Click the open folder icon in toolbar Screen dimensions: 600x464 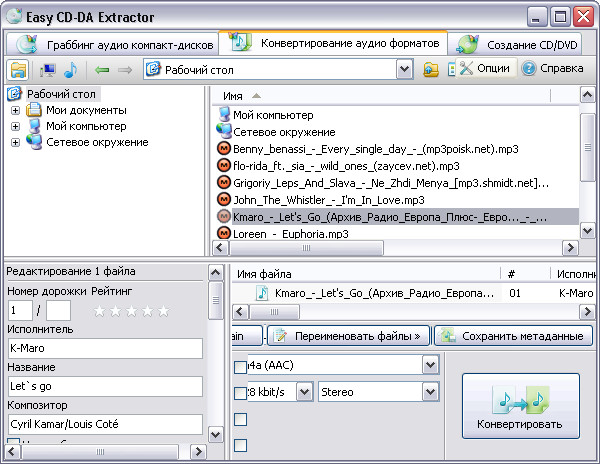pos(18,70)
